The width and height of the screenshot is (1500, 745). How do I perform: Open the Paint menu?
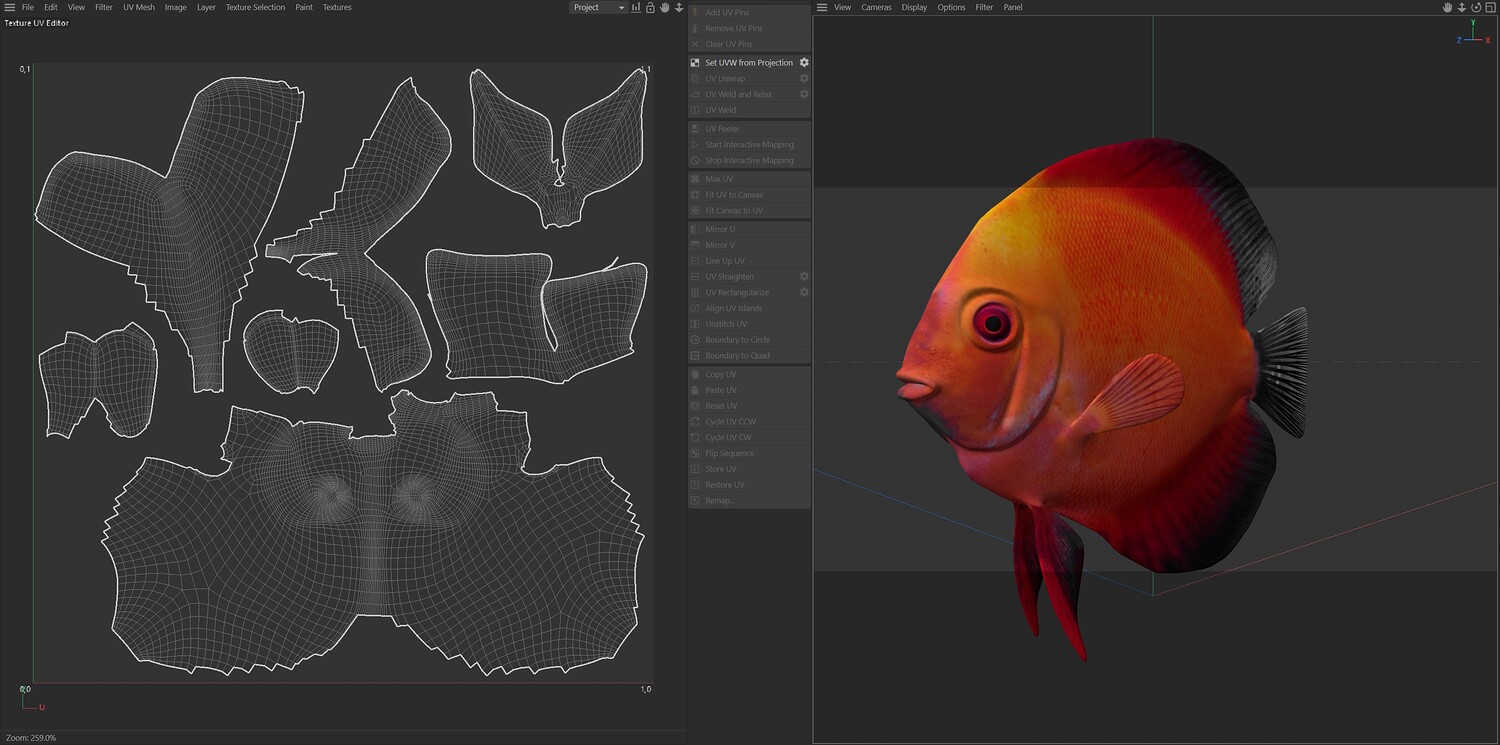(x=304, y=7)
